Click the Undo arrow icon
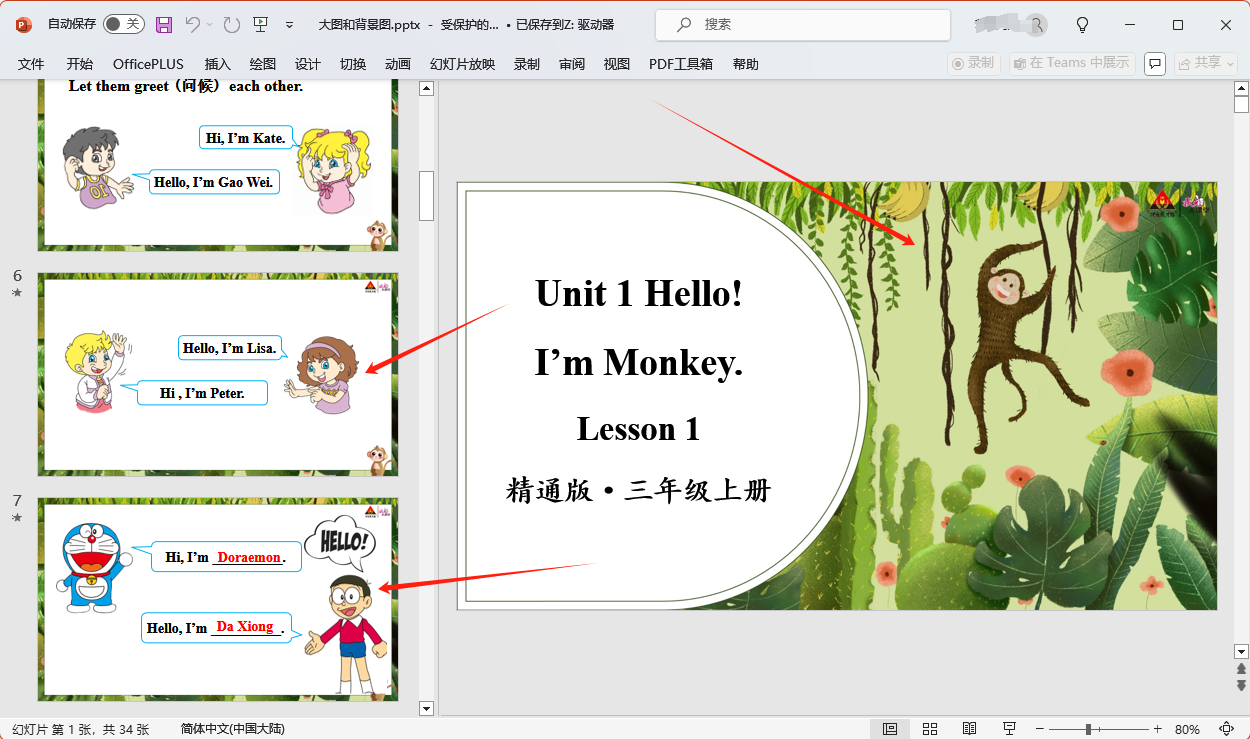This screenshot has width=1250, height=739. tap(192, 25)
